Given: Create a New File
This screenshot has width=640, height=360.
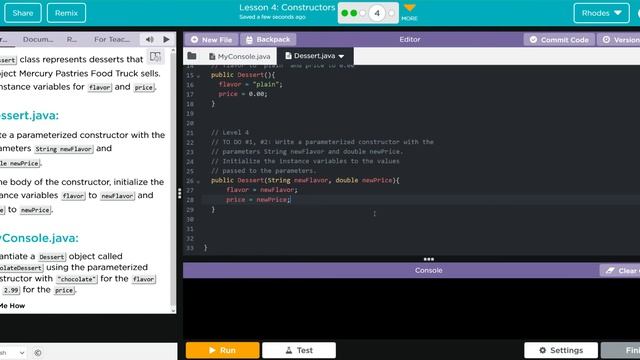Looking at the screenshot, I should pos(211,40).
